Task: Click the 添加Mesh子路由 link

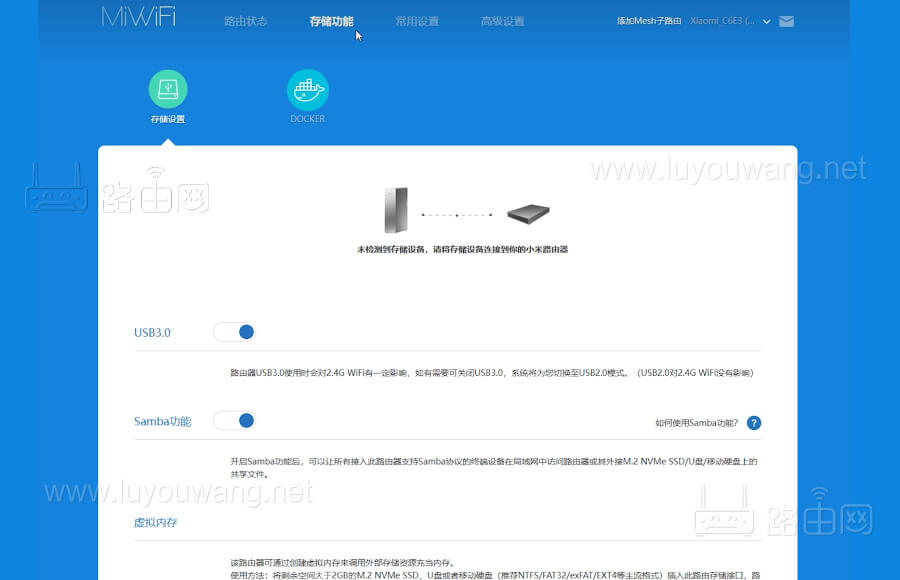Action: coord(648,19)
